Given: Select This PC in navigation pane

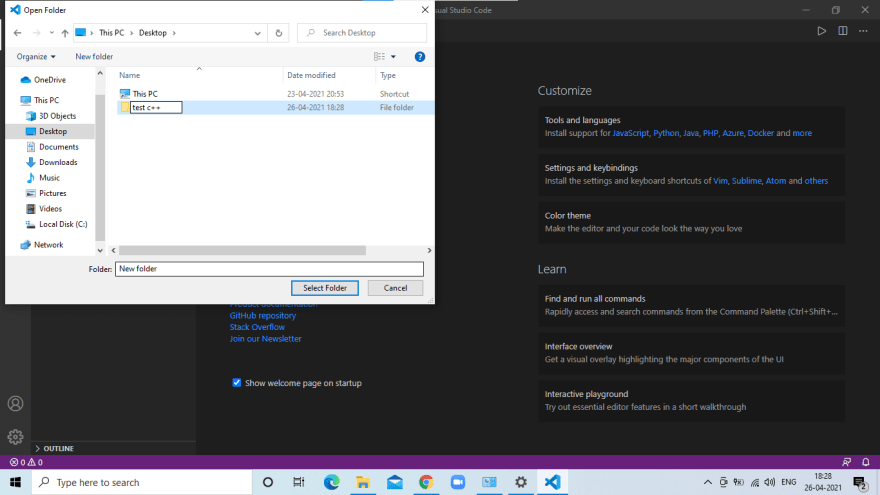Looking at the screenshot, I should point(40,100).
